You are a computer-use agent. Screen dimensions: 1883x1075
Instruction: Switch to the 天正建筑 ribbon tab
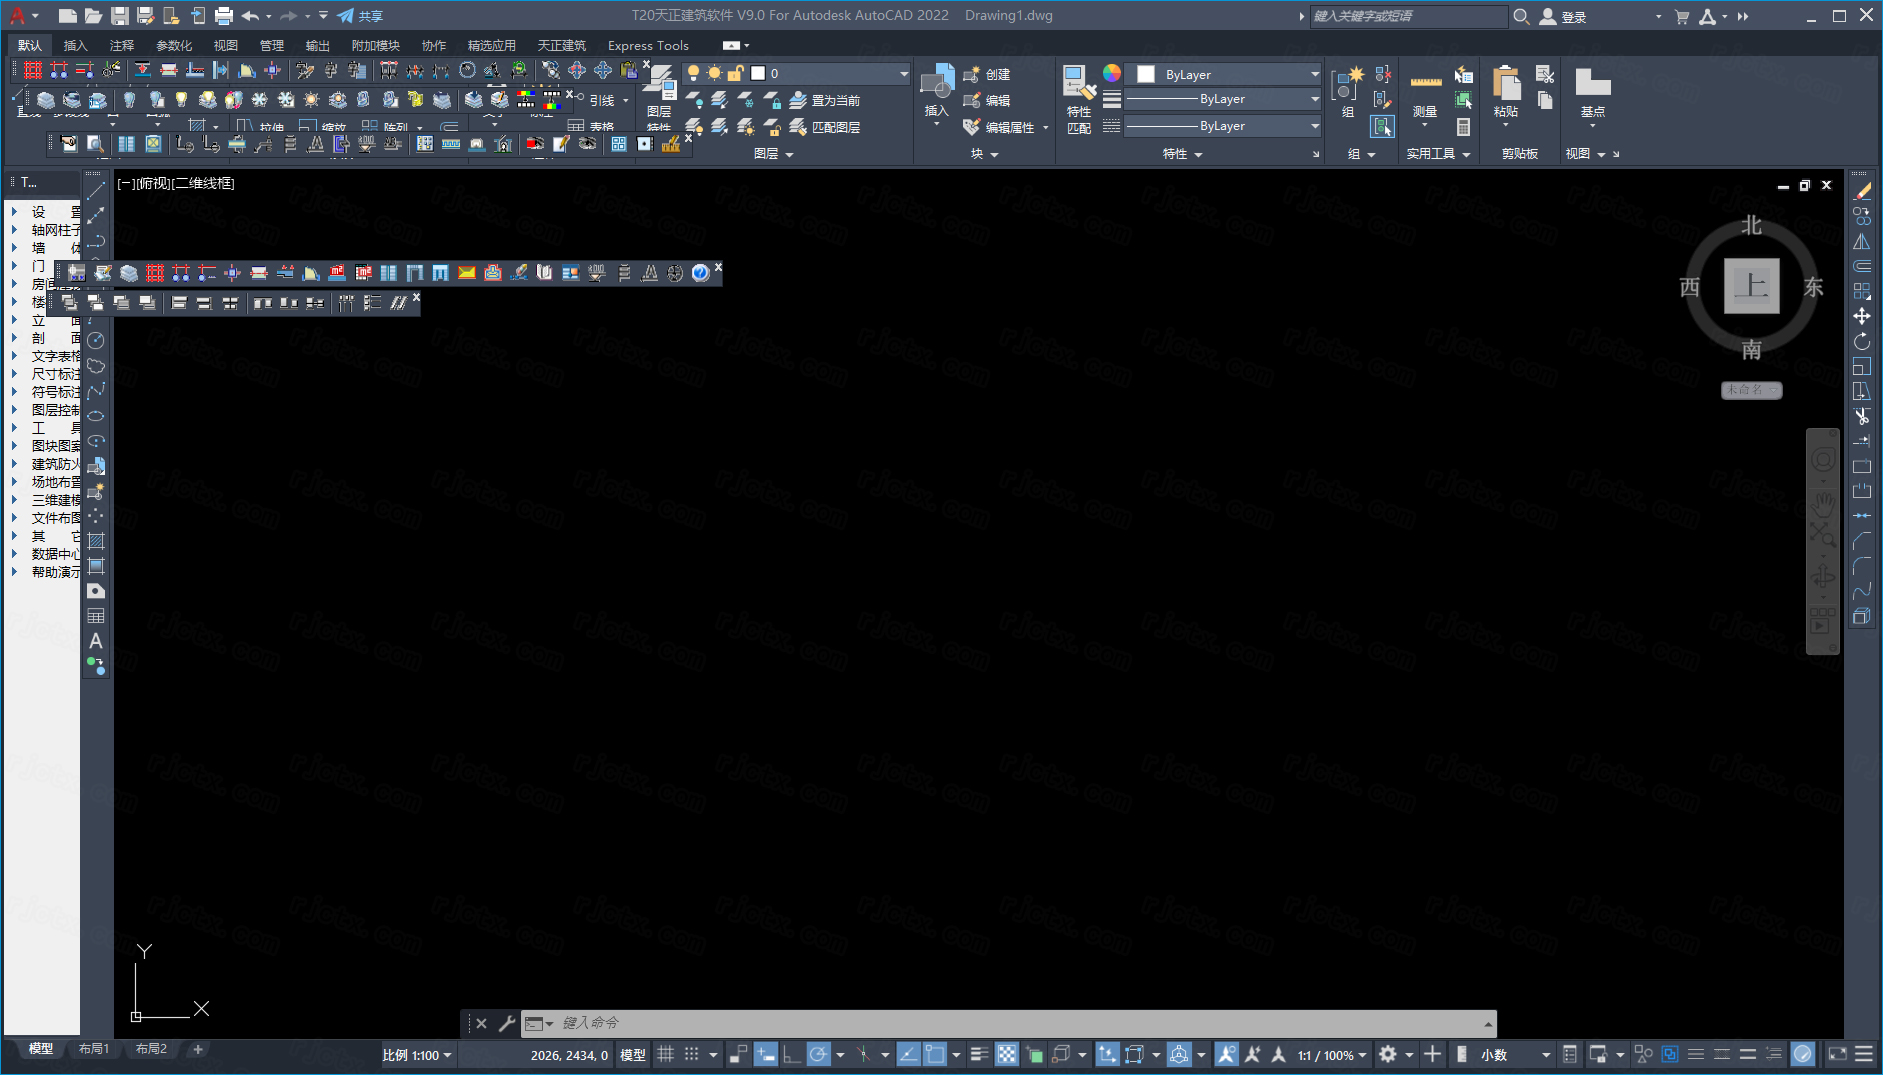pos(561,46)
